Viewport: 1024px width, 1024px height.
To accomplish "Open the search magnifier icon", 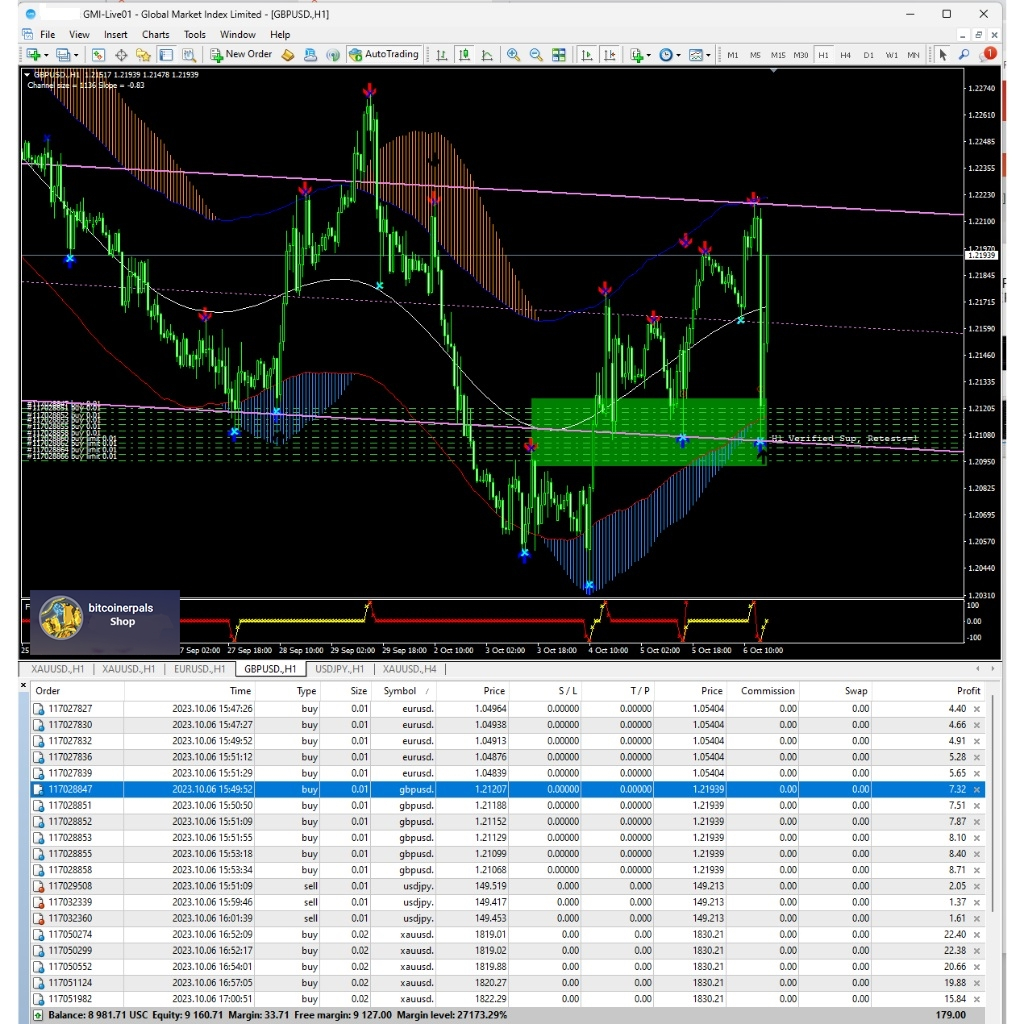I will 965,55.
